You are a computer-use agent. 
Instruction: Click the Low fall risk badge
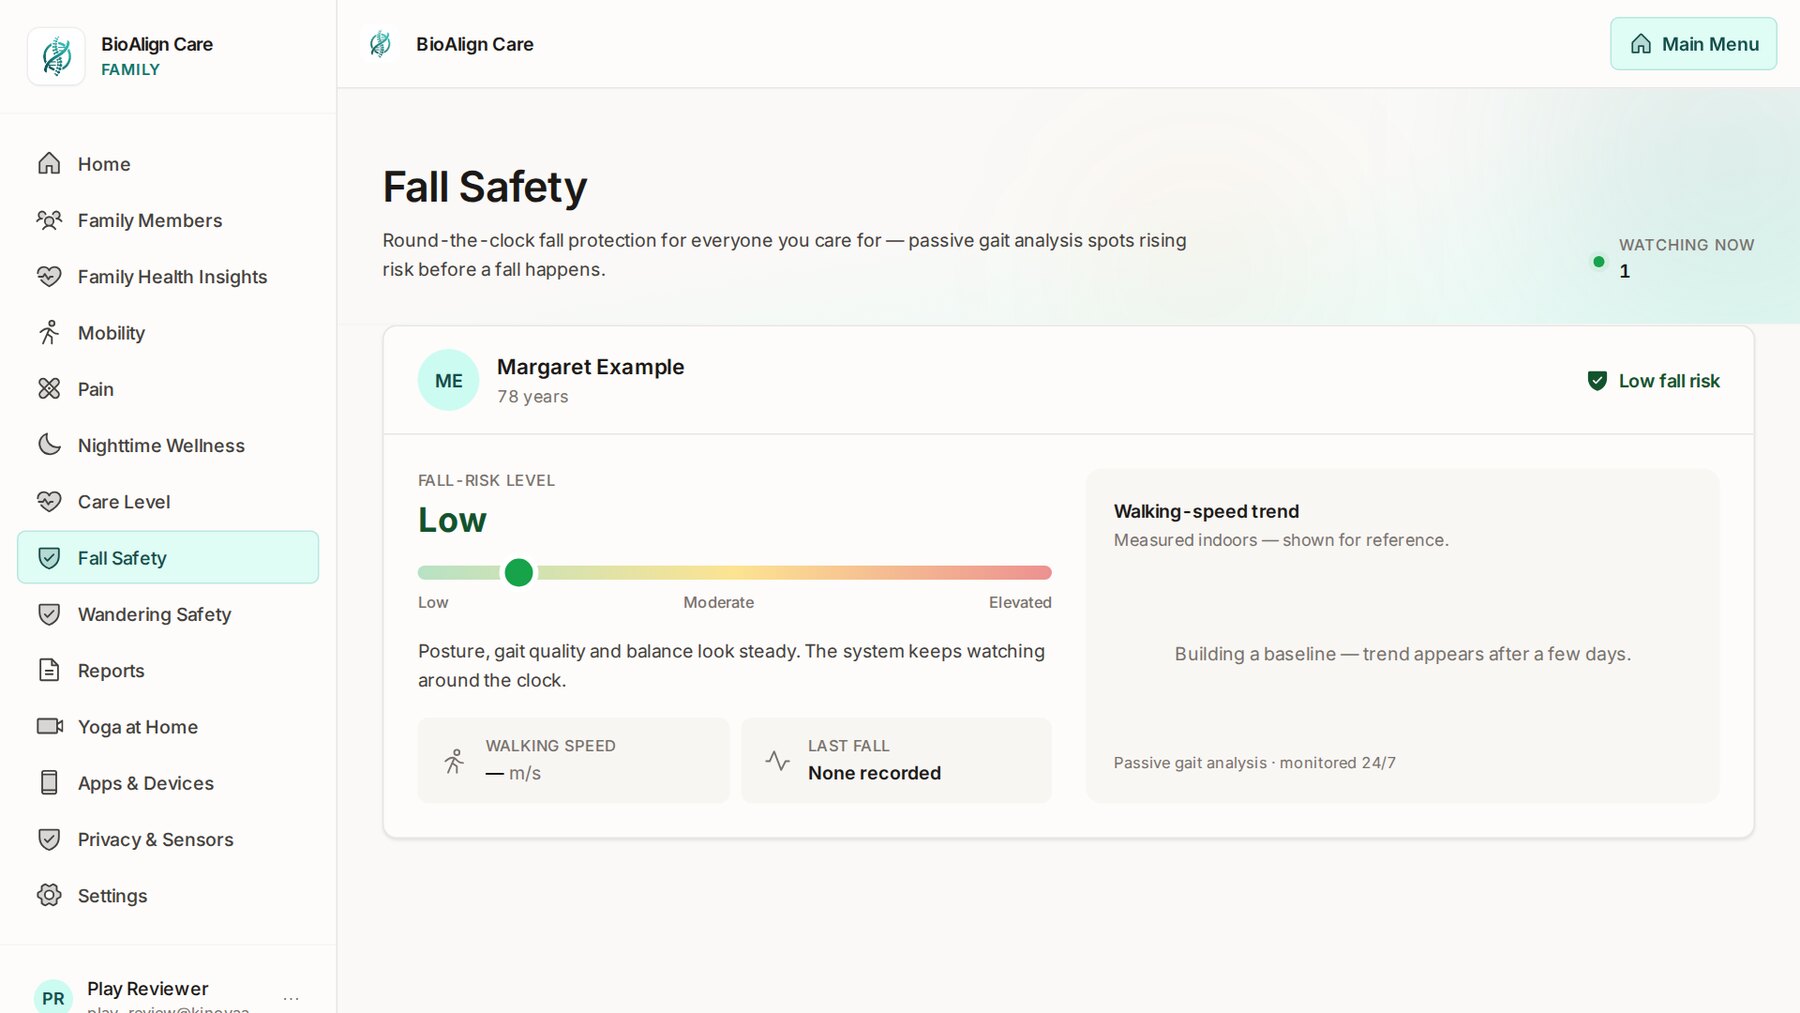tap(1653, 381)
